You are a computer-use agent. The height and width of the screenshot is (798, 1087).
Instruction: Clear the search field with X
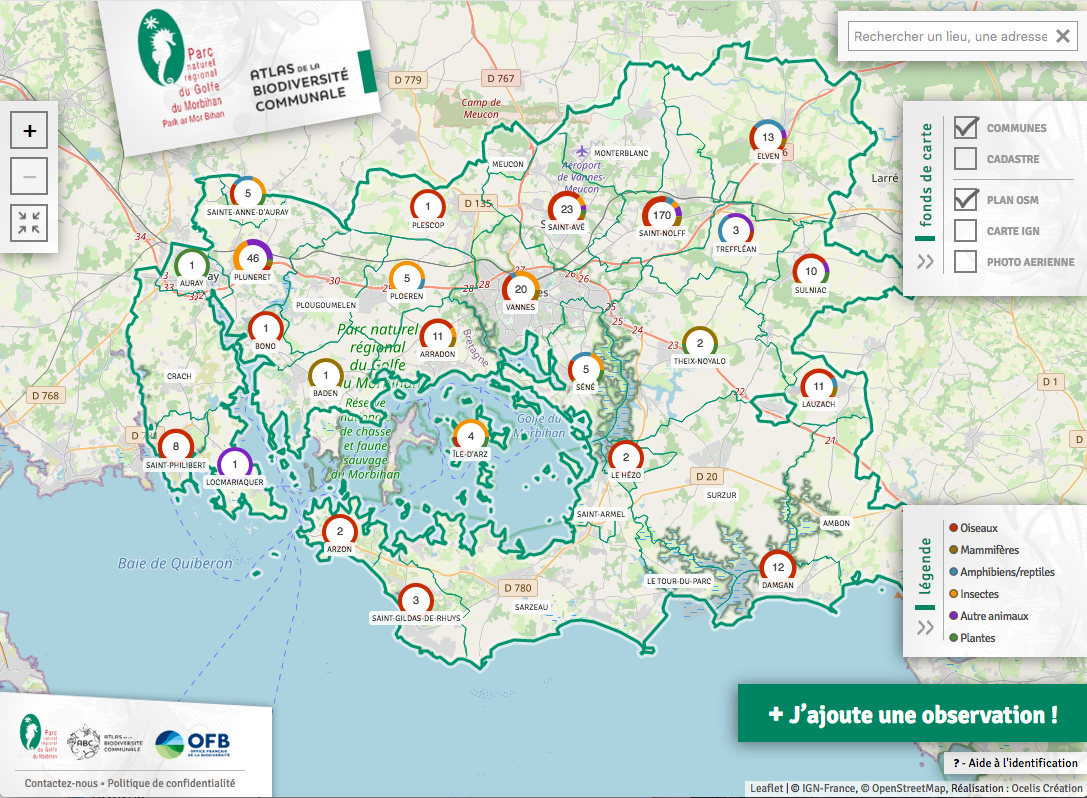tap(1063, 36)
